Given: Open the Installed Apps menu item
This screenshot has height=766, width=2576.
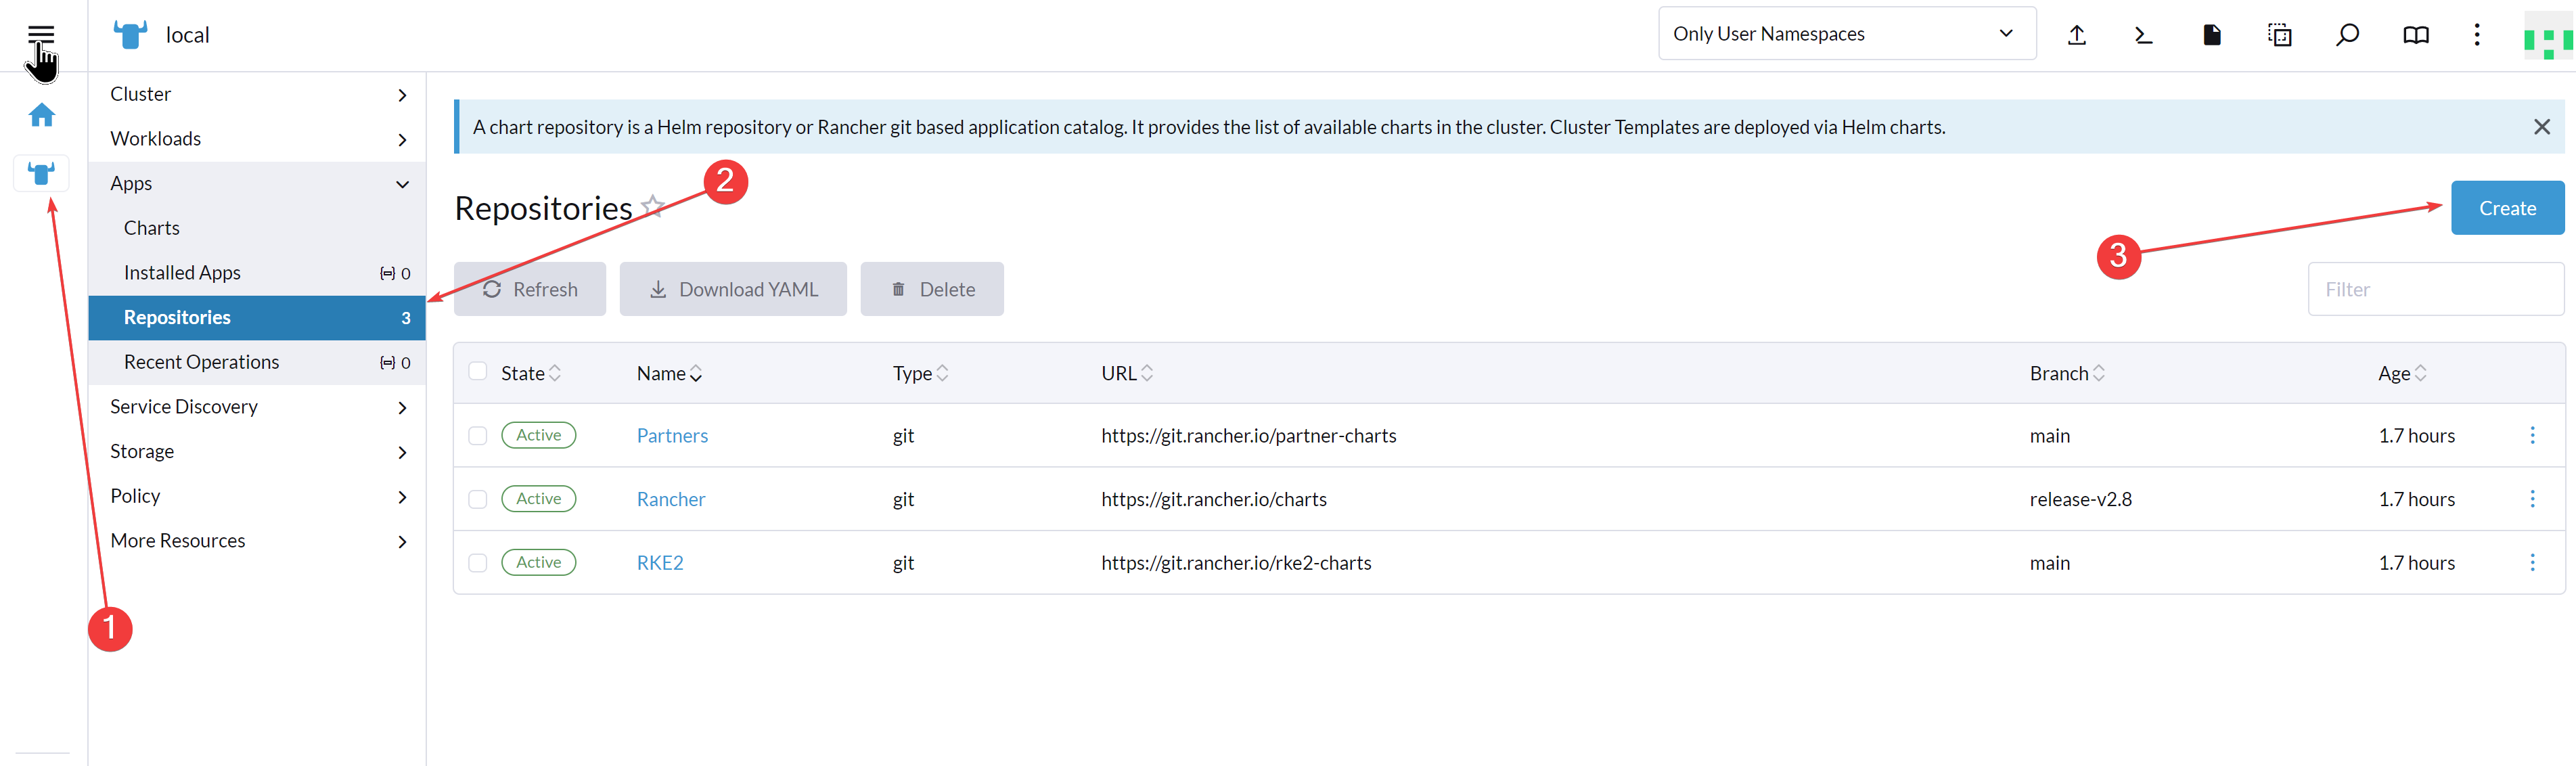Looking at the screenshot, I should tap(257, 273).
